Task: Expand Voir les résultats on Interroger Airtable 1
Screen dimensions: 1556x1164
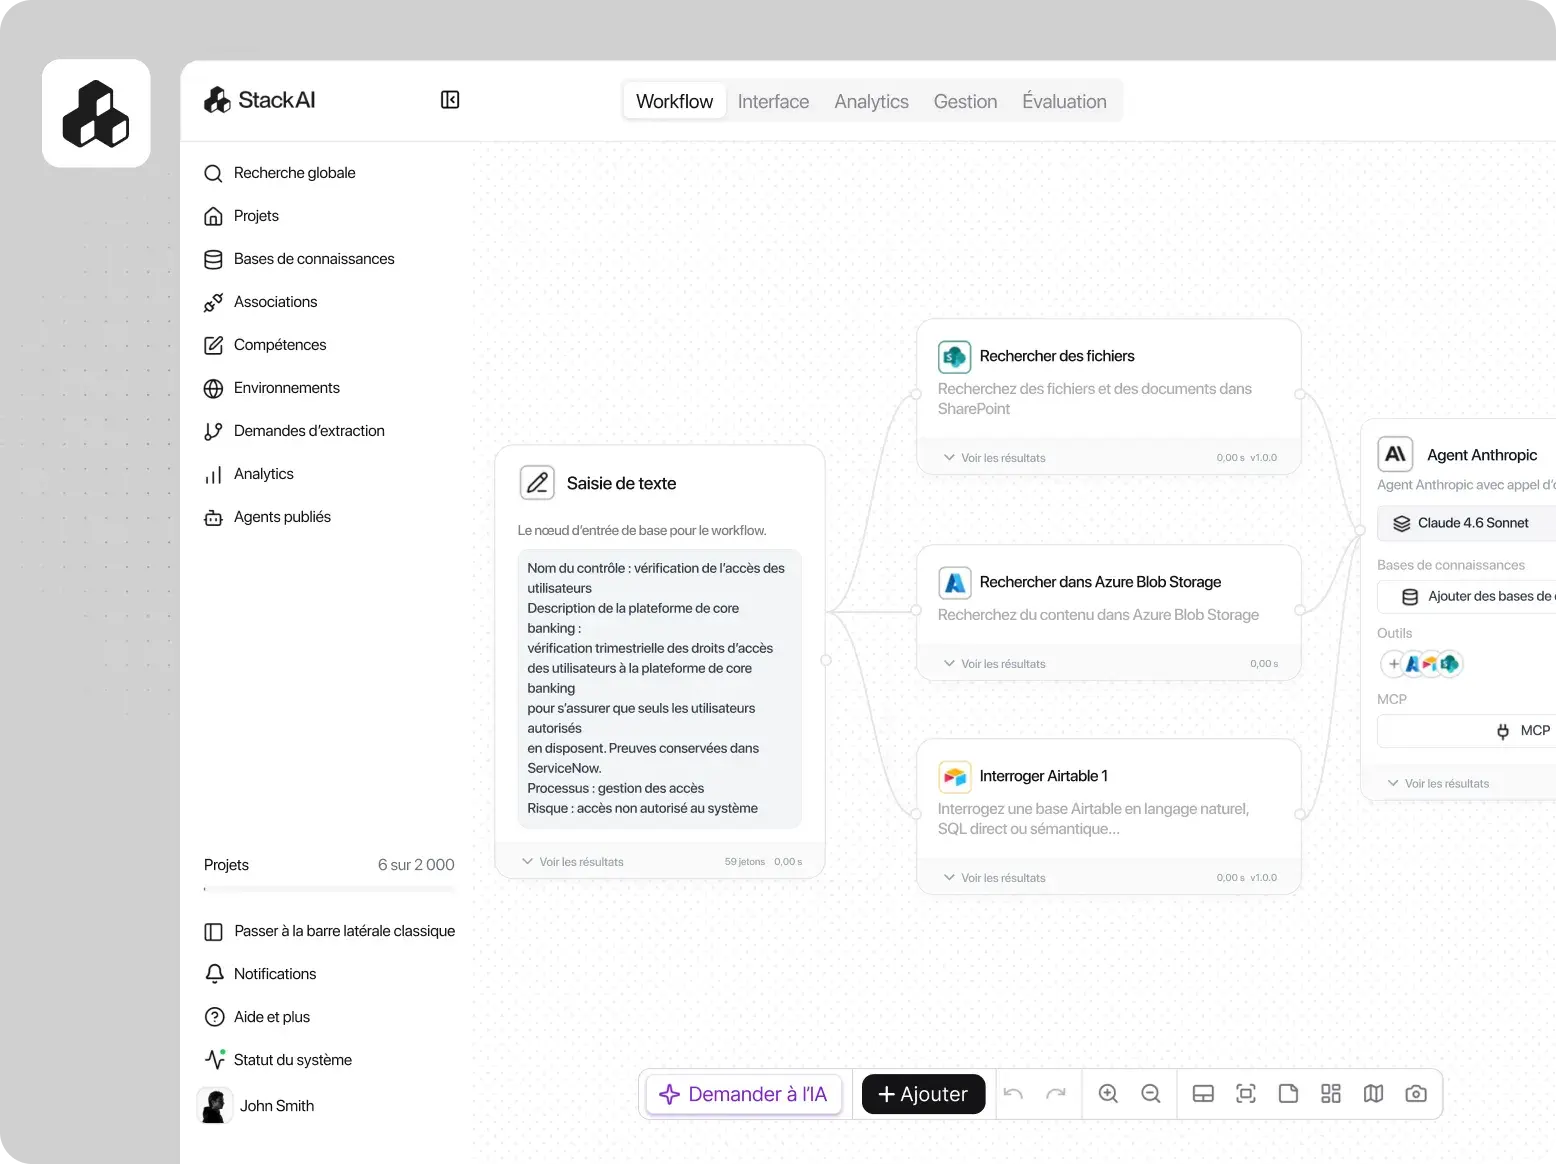Action: coord(994,878)
